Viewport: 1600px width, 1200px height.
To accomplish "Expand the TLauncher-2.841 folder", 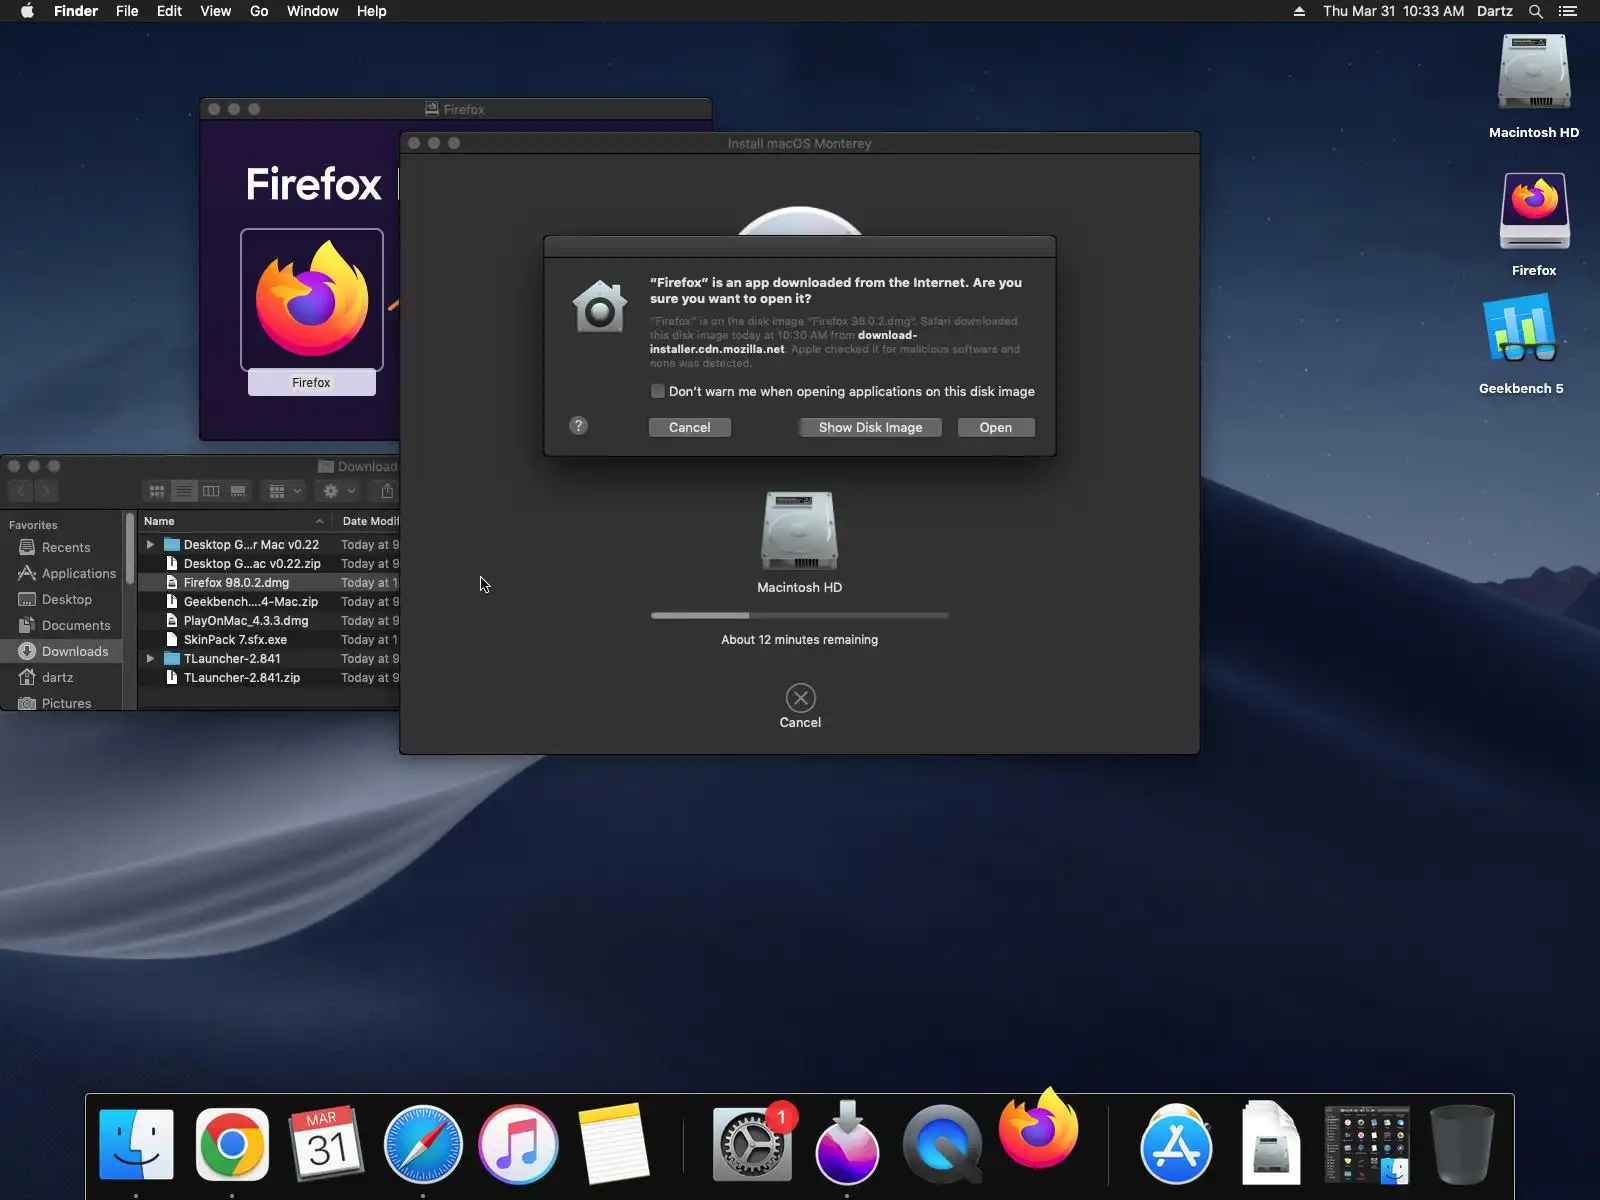I will pos(150,659).
